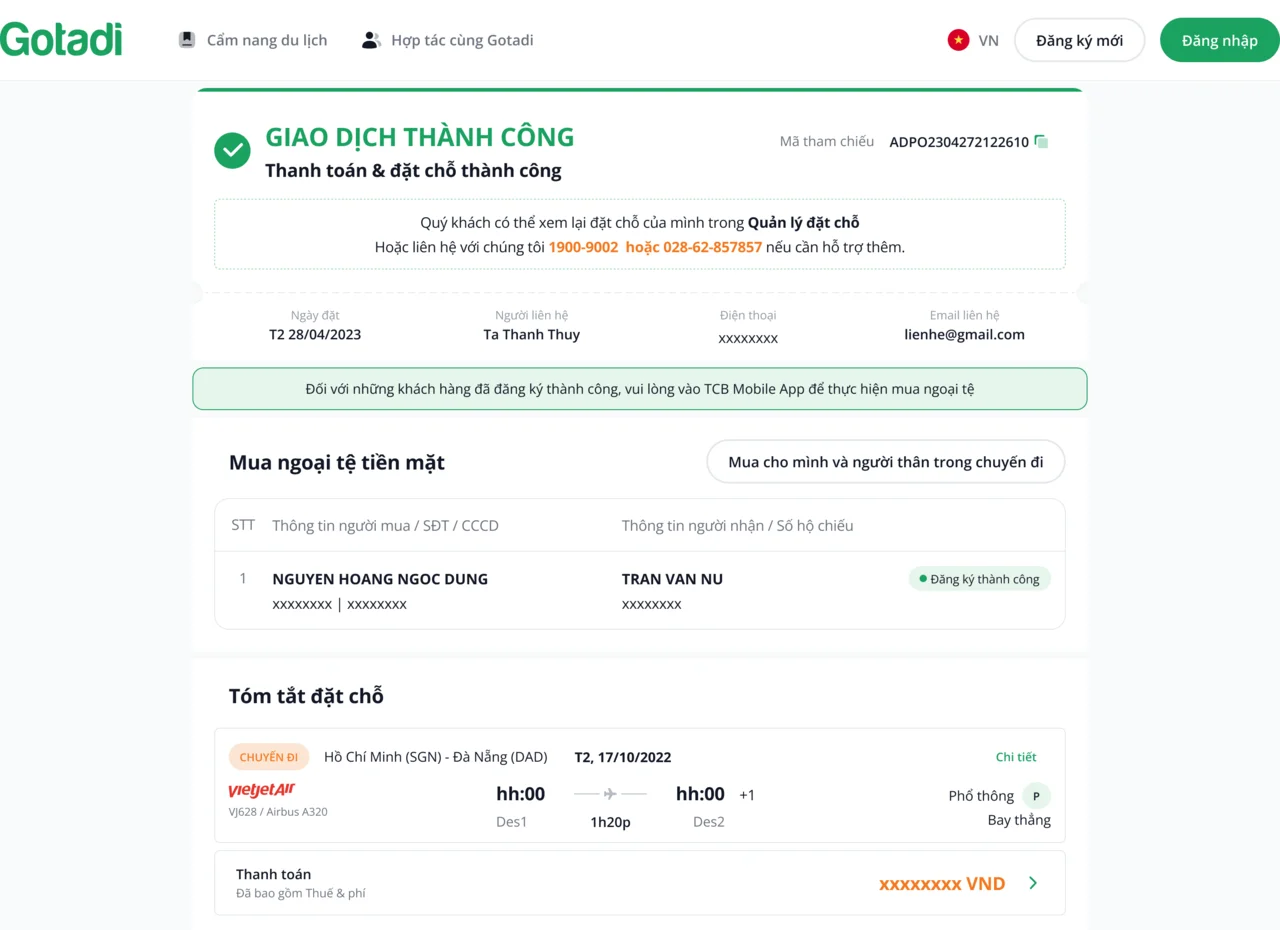This screenshot has height=930, width=1280.
Task: Expand flight details via Chi tiết
Action: point(1015,757)
